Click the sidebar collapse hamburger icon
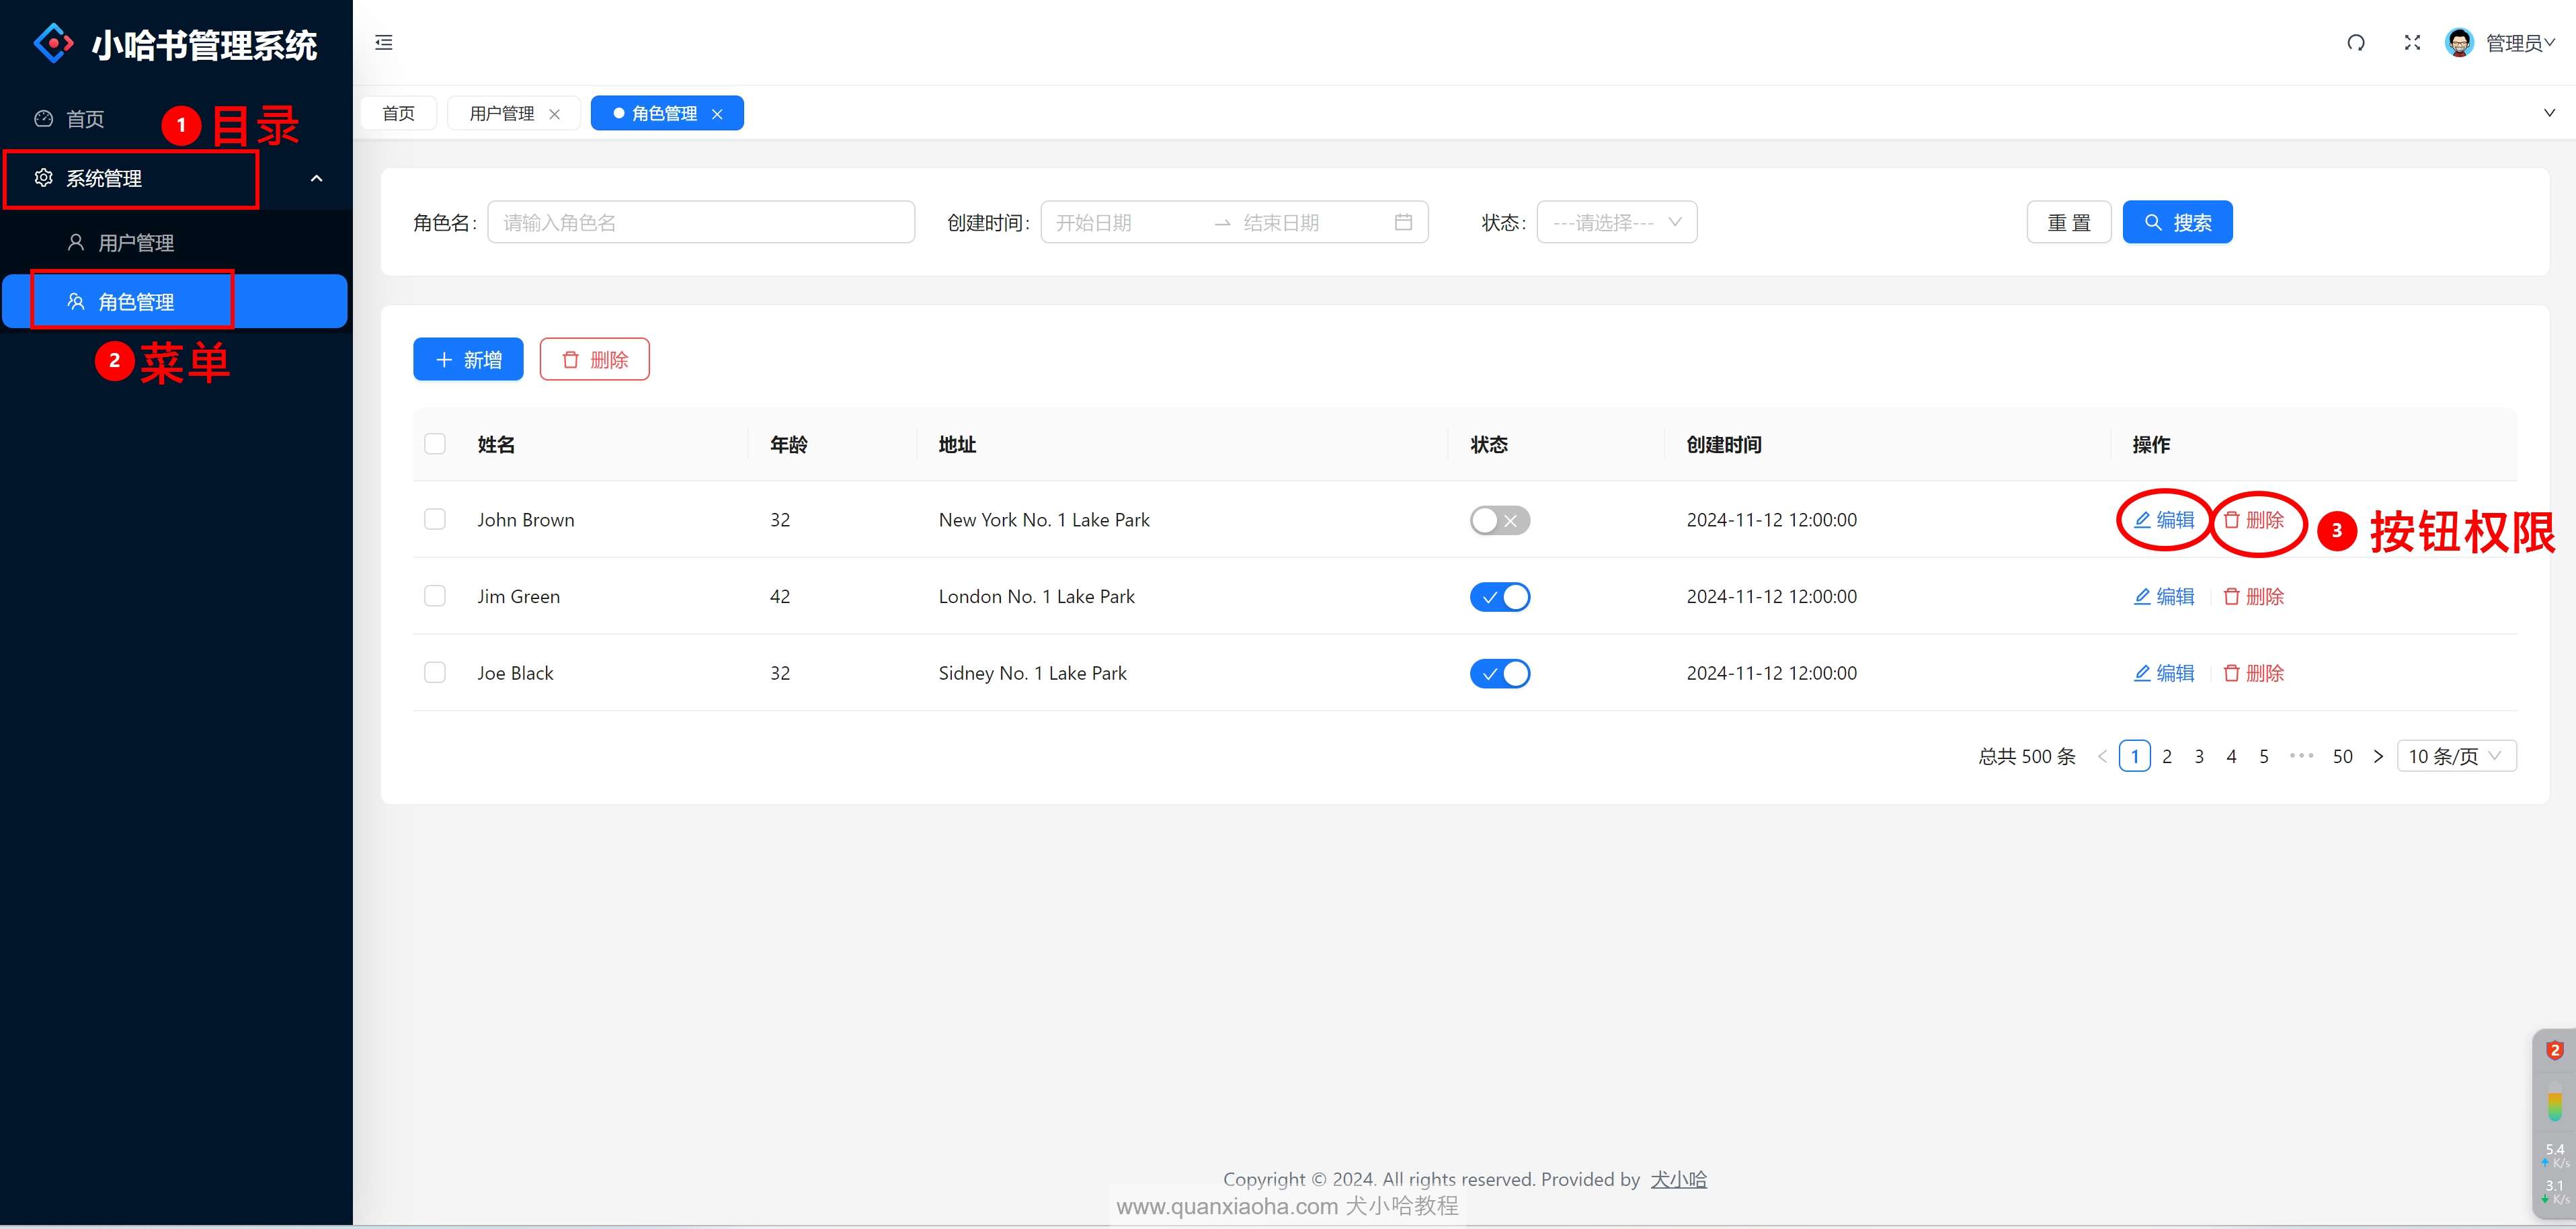2576x1229 pixels. pyautogui.click(x=384, y=42)
